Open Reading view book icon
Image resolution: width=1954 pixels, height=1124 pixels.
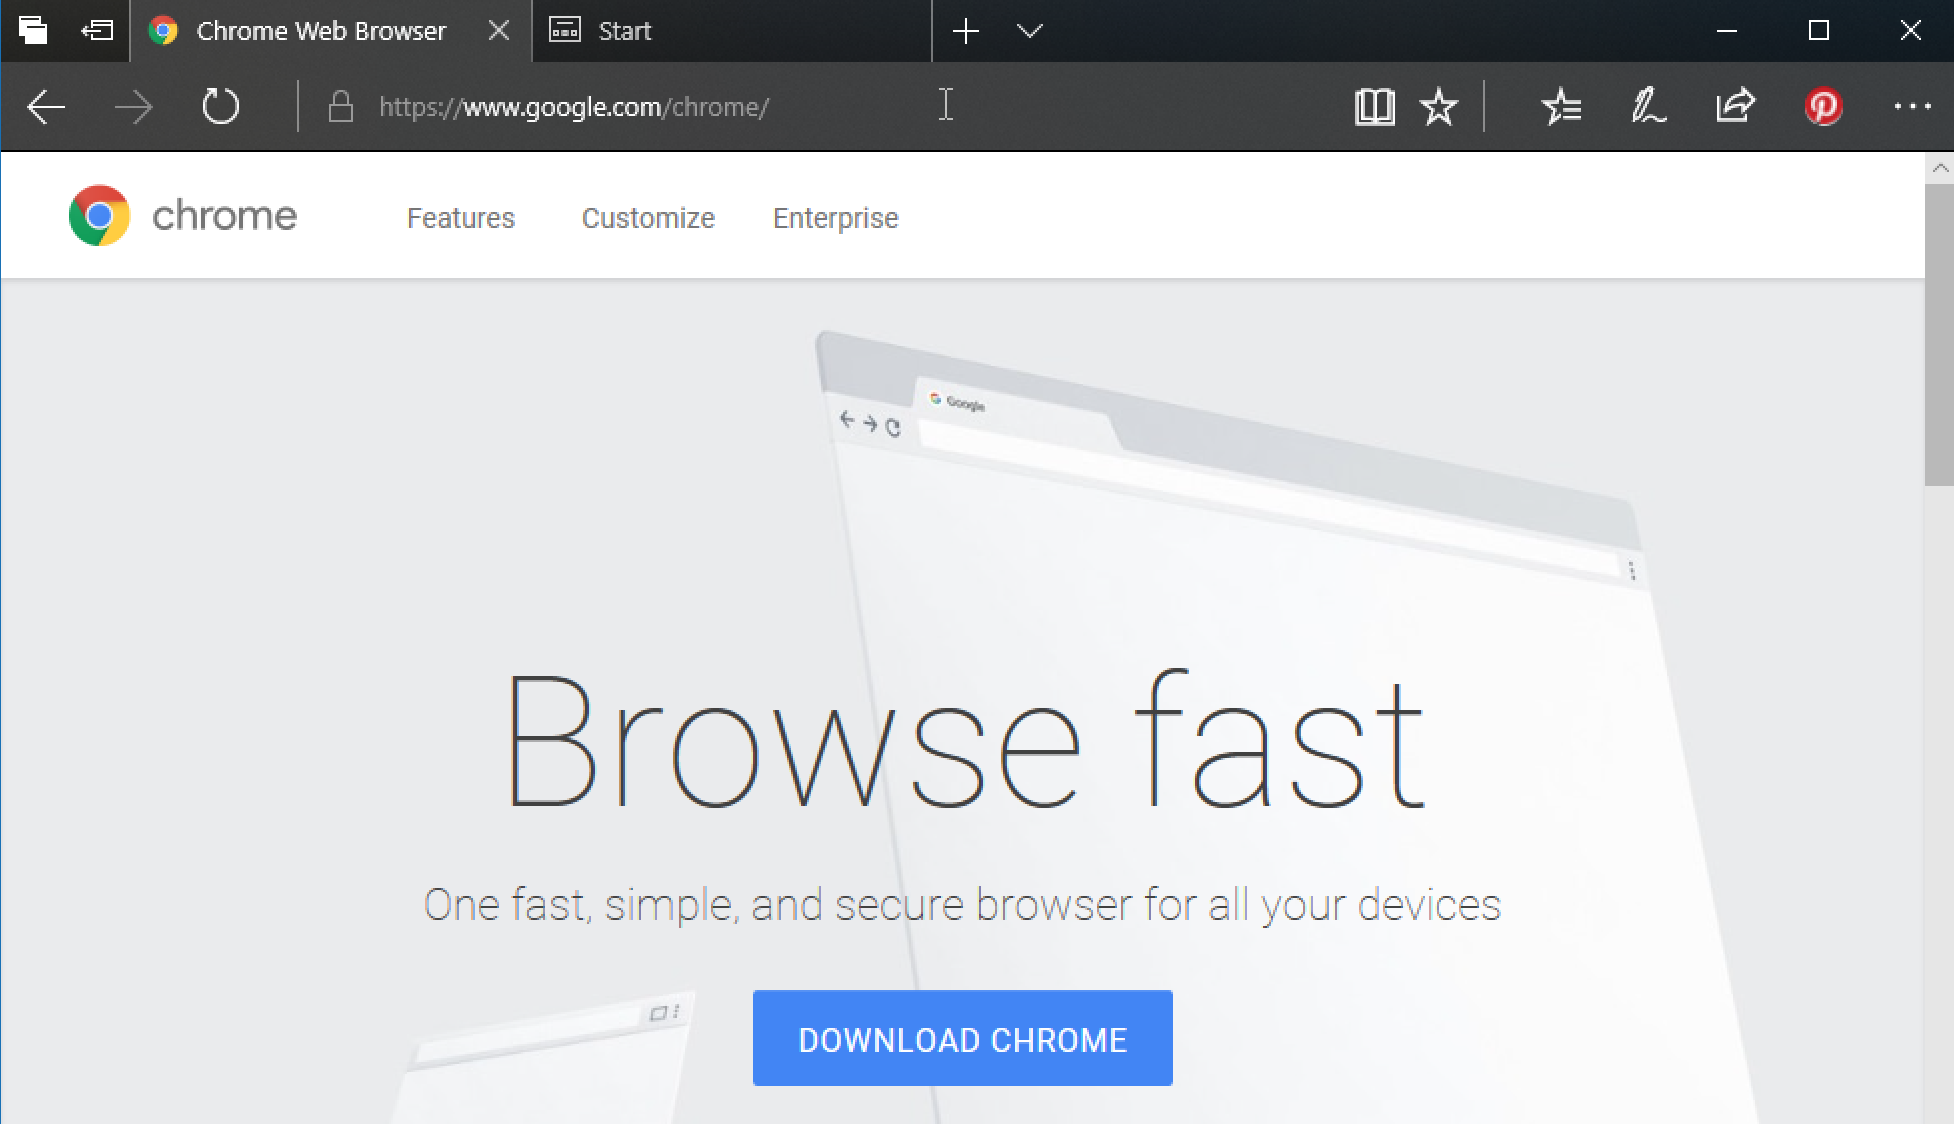[x=1375, y=107]
